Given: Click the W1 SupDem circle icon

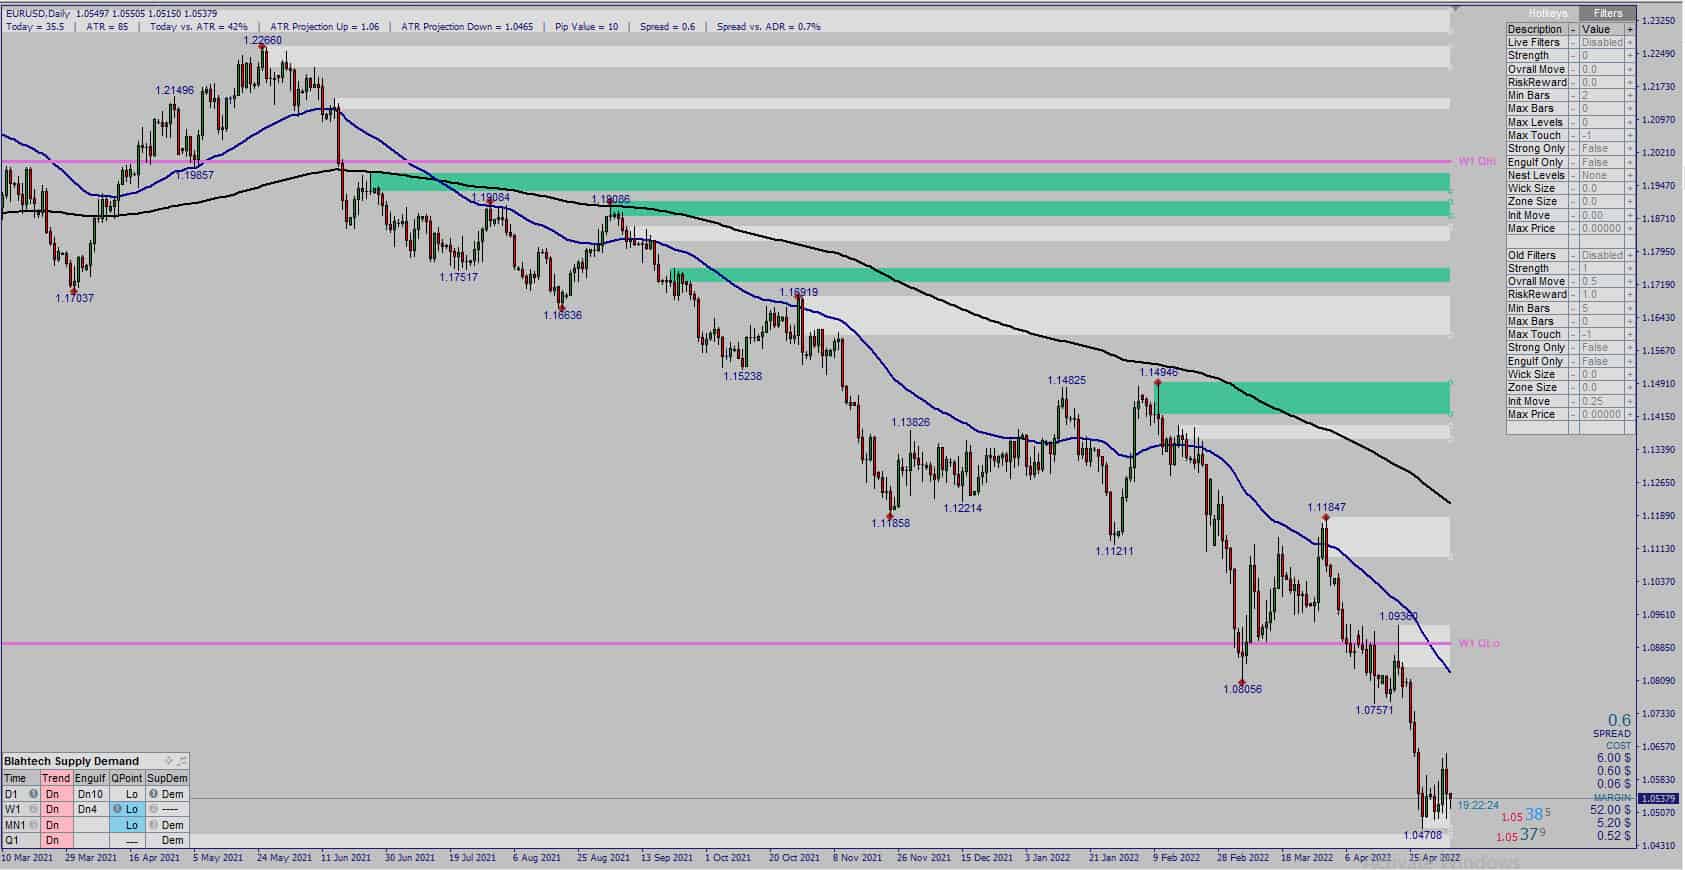Looking at the screenshot, I should tap(153, 809).
